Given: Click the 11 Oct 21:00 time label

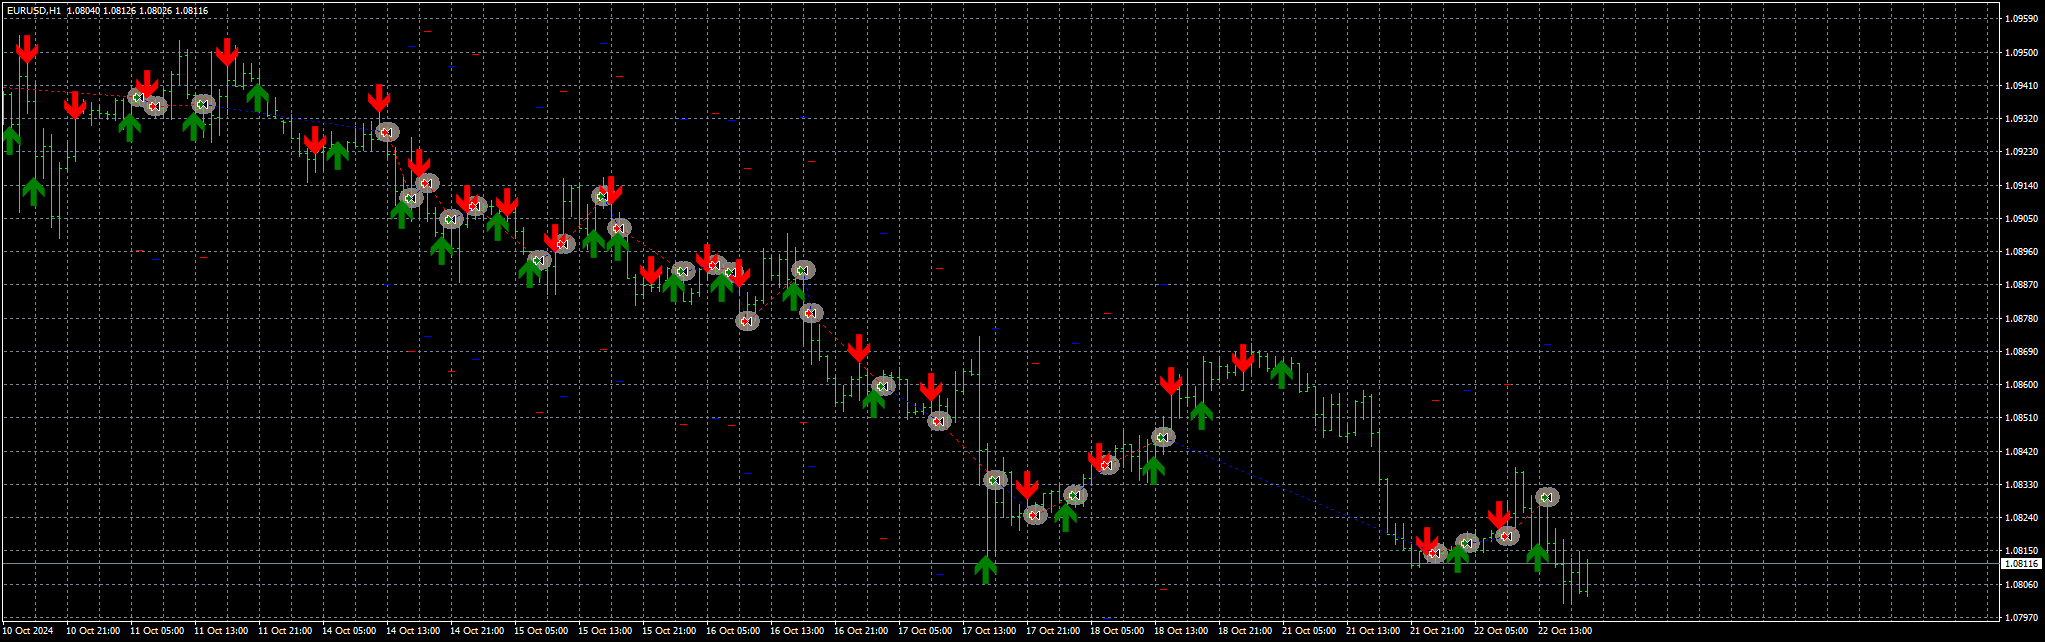Looking at the screenshot, I should (285, 631).
